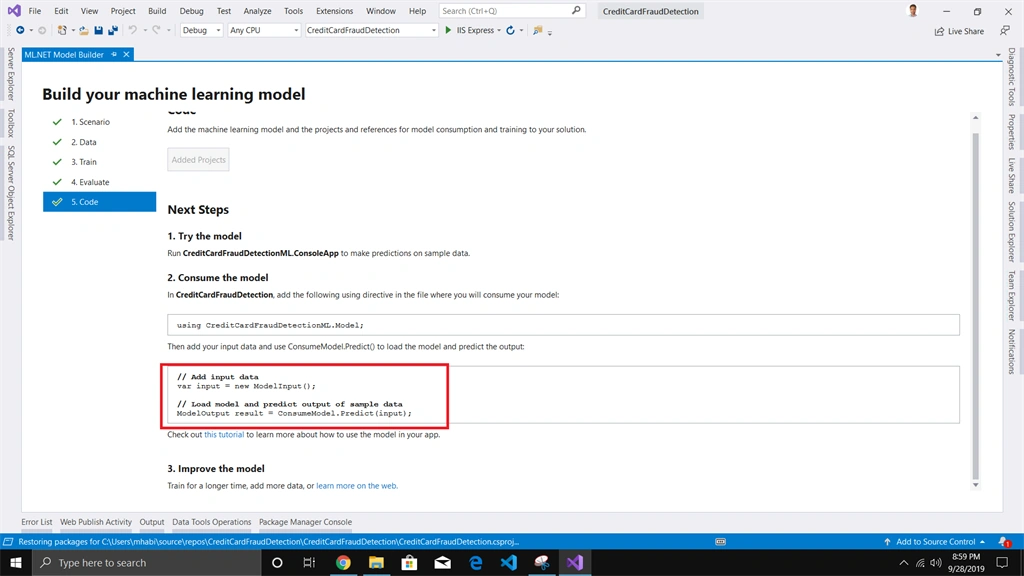Switch to the Package Manager Console tab
The image size is (1024, 576).
click(305, 522)
